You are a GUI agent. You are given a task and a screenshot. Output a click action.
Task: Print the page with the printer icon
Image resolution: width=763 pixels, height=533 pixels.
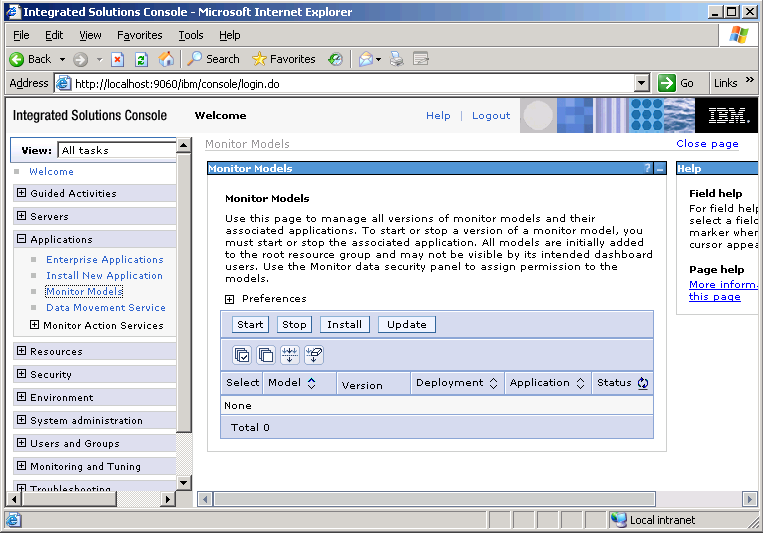(397, 59)
